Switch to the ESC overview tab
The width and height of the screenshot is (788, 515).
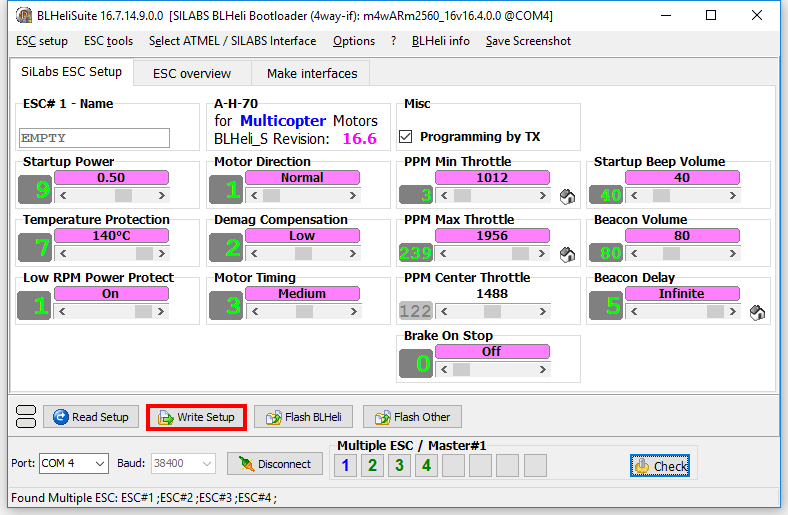click(191, 73)
